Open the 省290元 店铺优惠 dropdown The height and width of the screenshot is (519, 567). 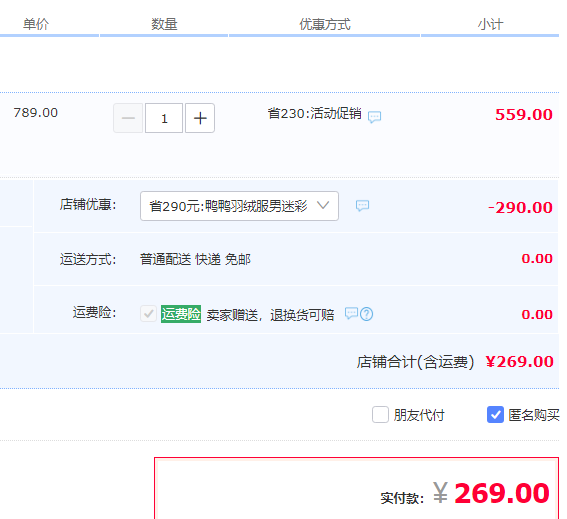(x=239, y=206)
